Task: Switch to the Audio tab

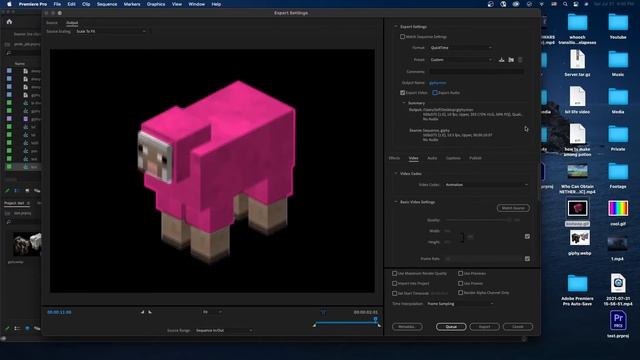Action: pos(432,158)
